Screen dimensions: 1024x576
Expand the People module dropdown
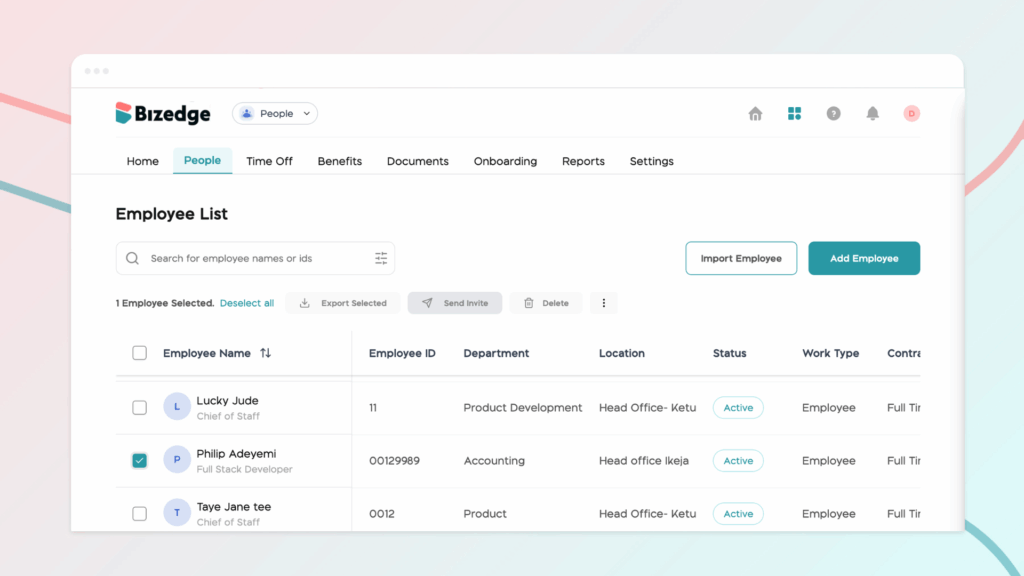(x=275, y=114)
